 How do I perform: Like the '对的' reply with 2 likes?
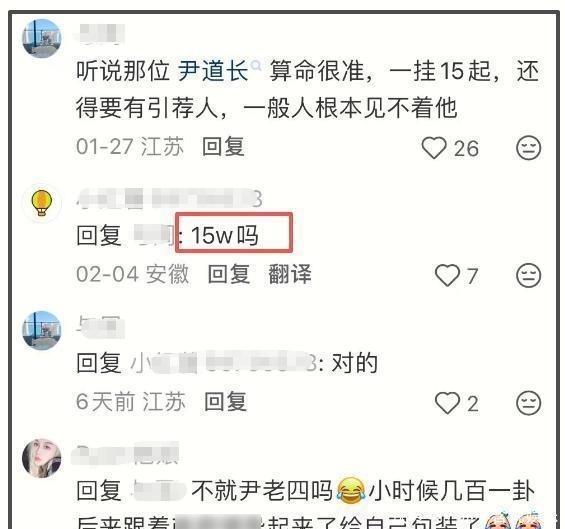click(447, 403)
